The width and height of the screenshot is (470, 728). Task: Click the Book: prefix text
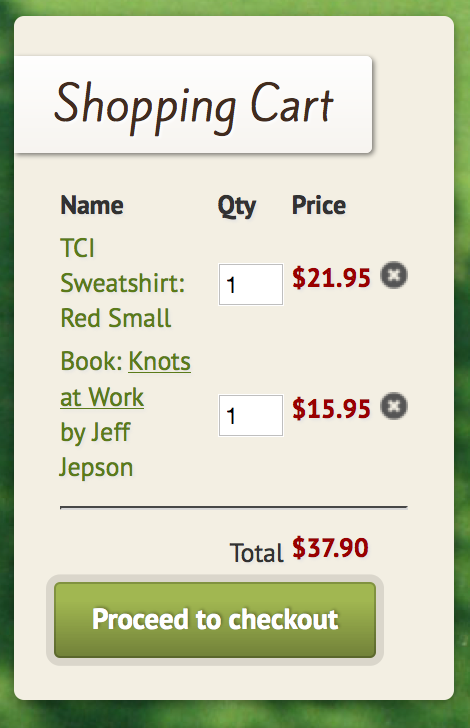tap(91, 361)
